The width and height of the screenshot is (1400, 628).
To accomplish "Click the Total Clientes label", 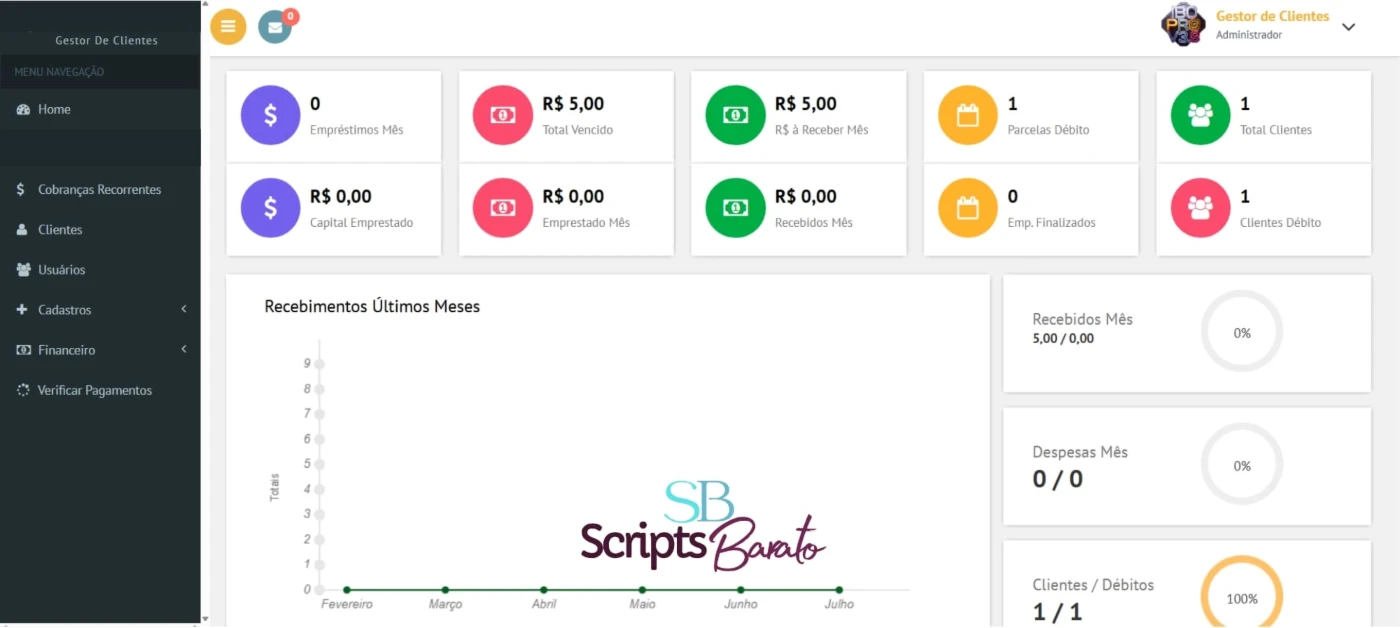I will [x=1276, y=130].
